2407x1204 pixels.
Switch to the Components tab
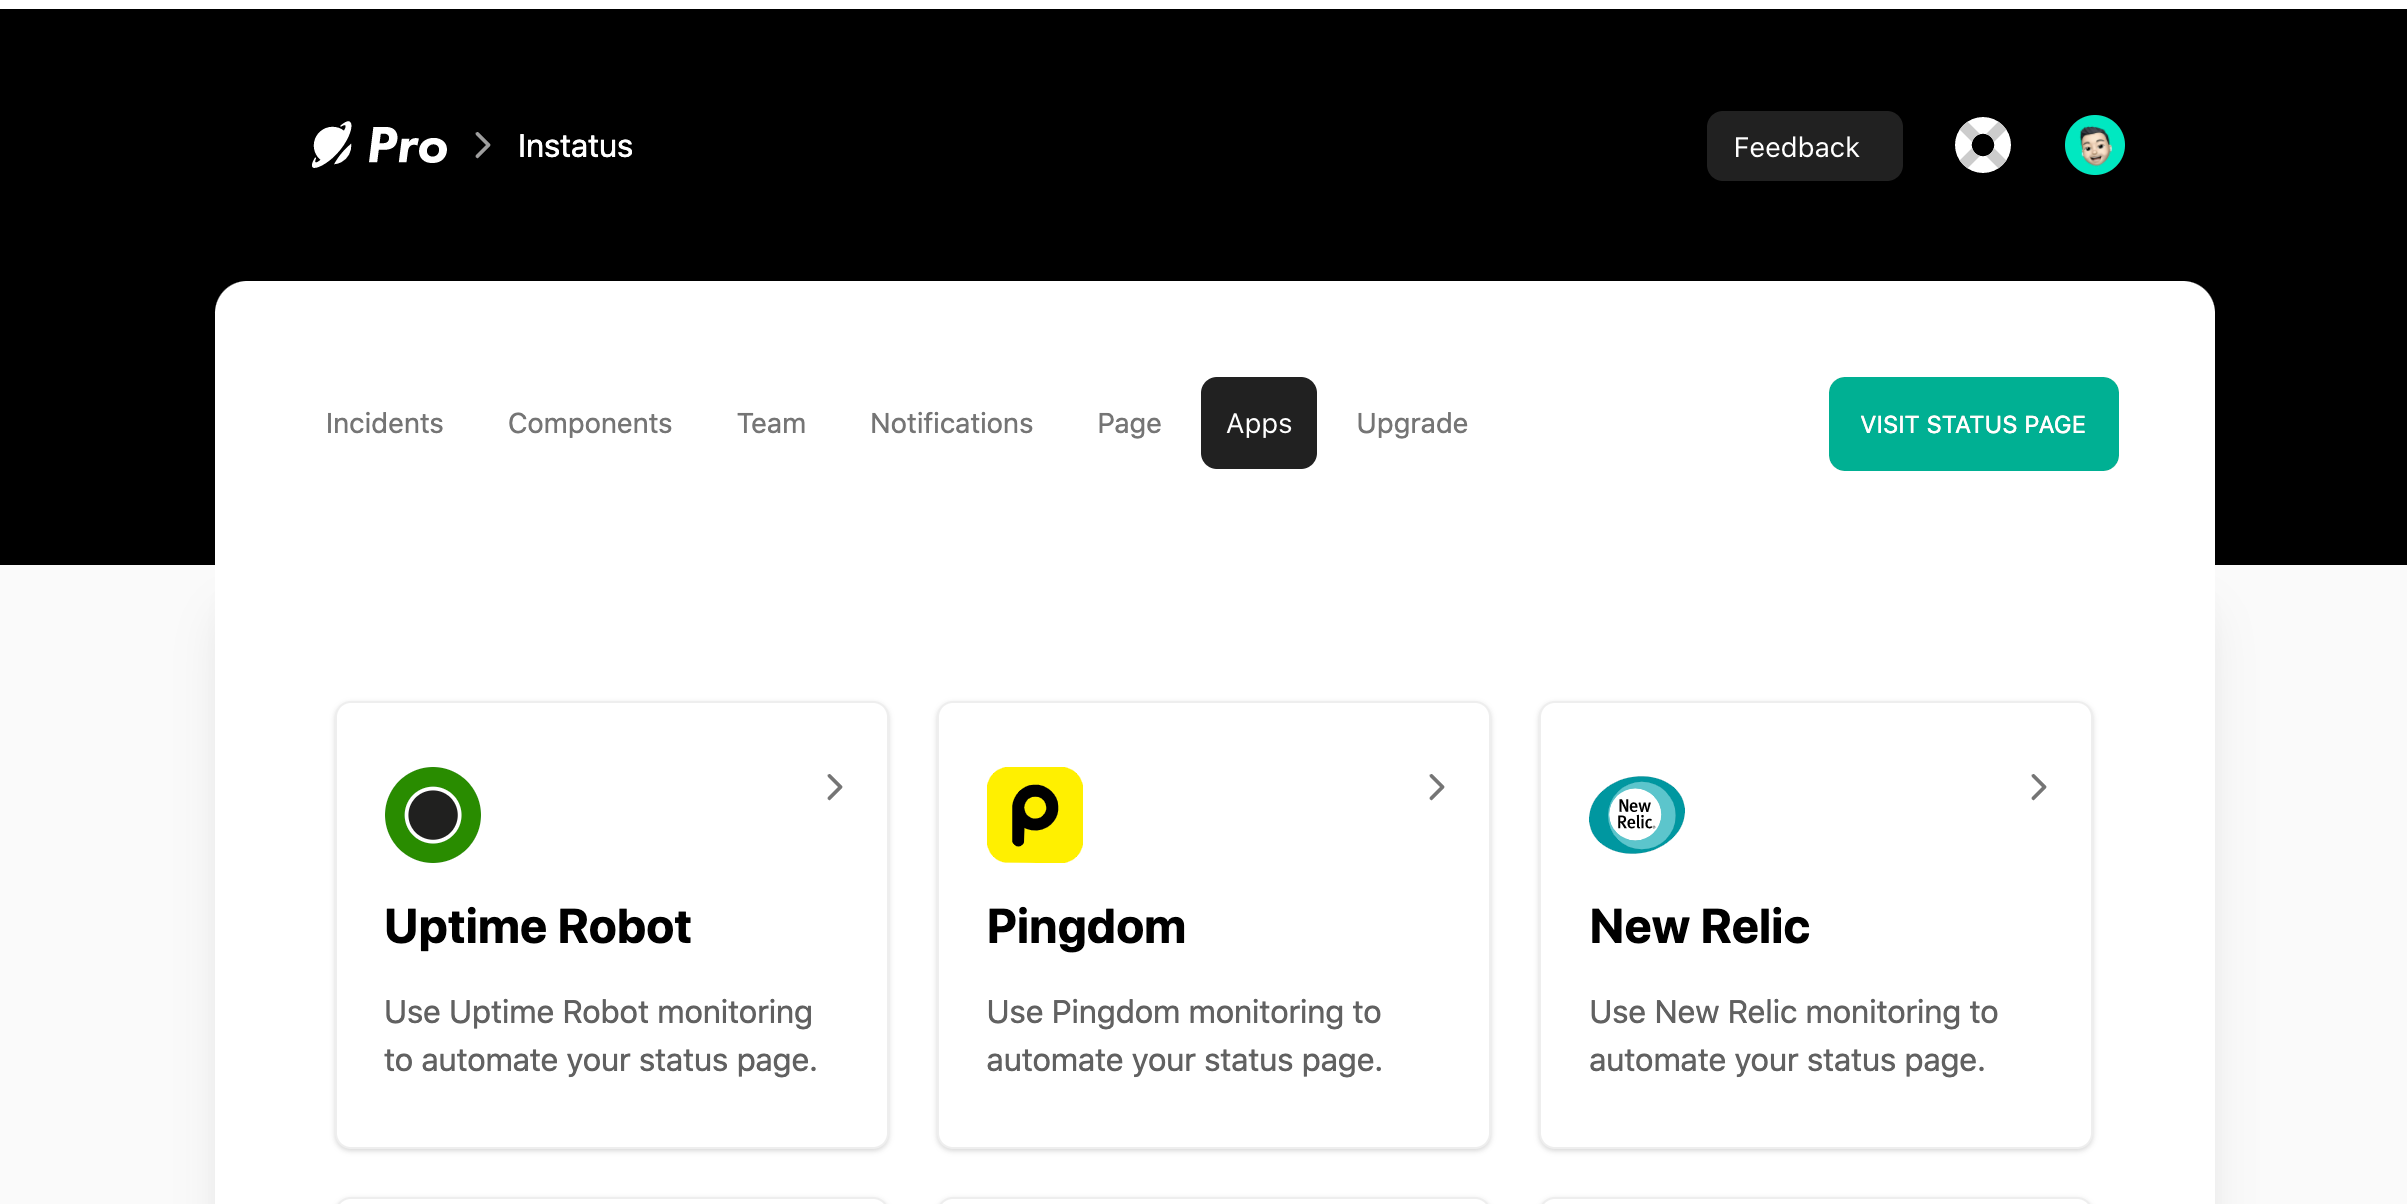tap(590, 423)
